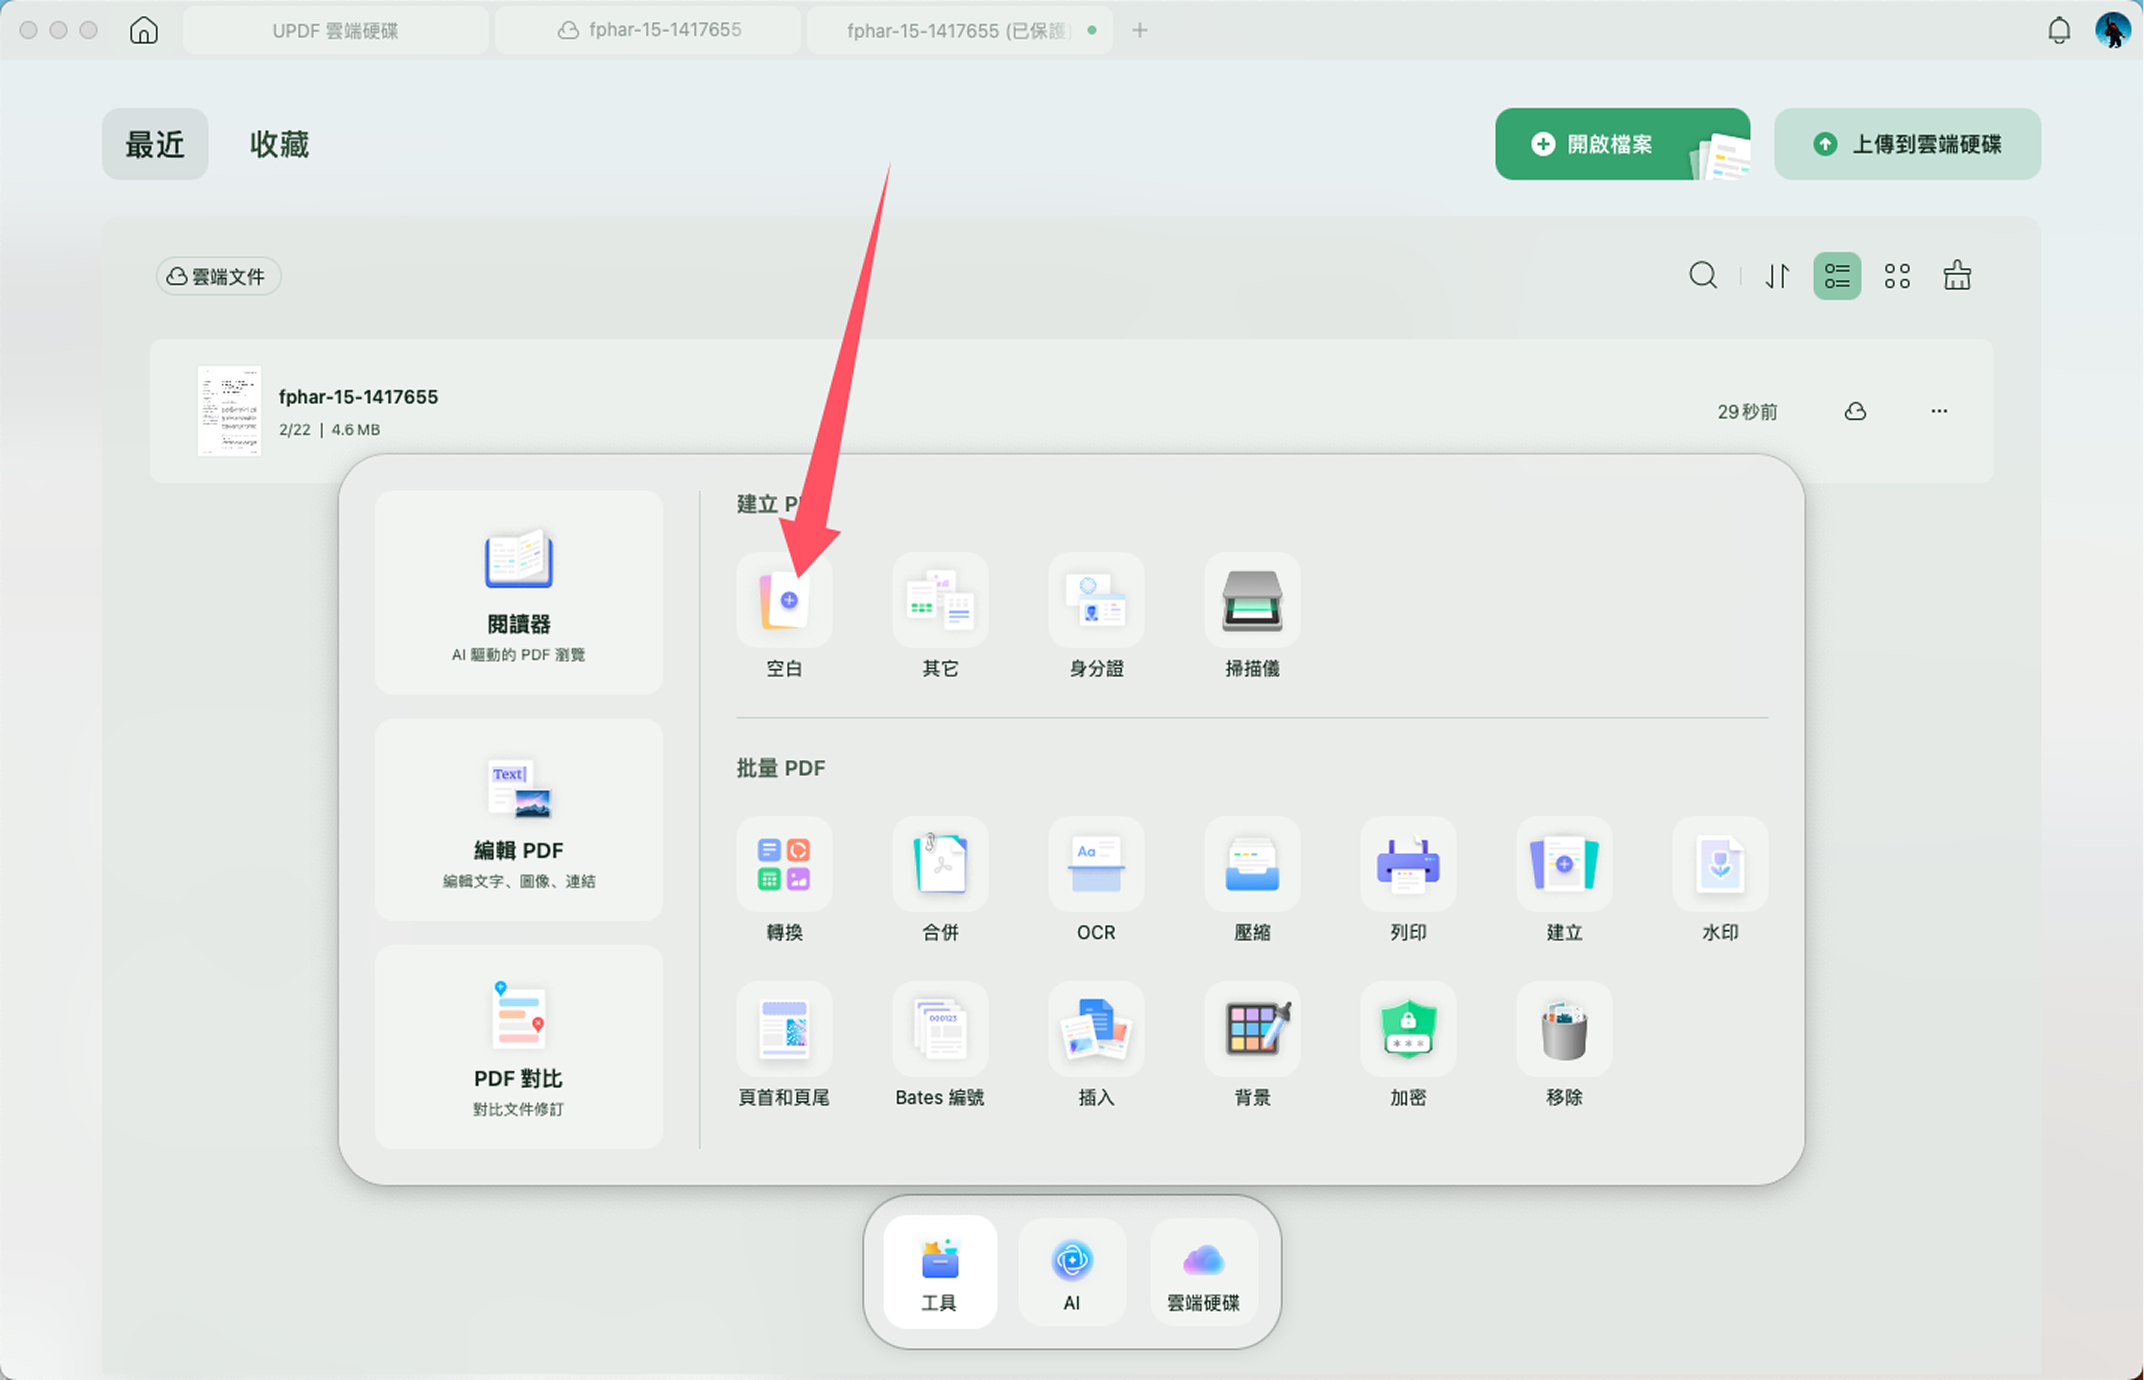Open the fphar-15-1417655 file thumbnail

(x=229, y=411)
